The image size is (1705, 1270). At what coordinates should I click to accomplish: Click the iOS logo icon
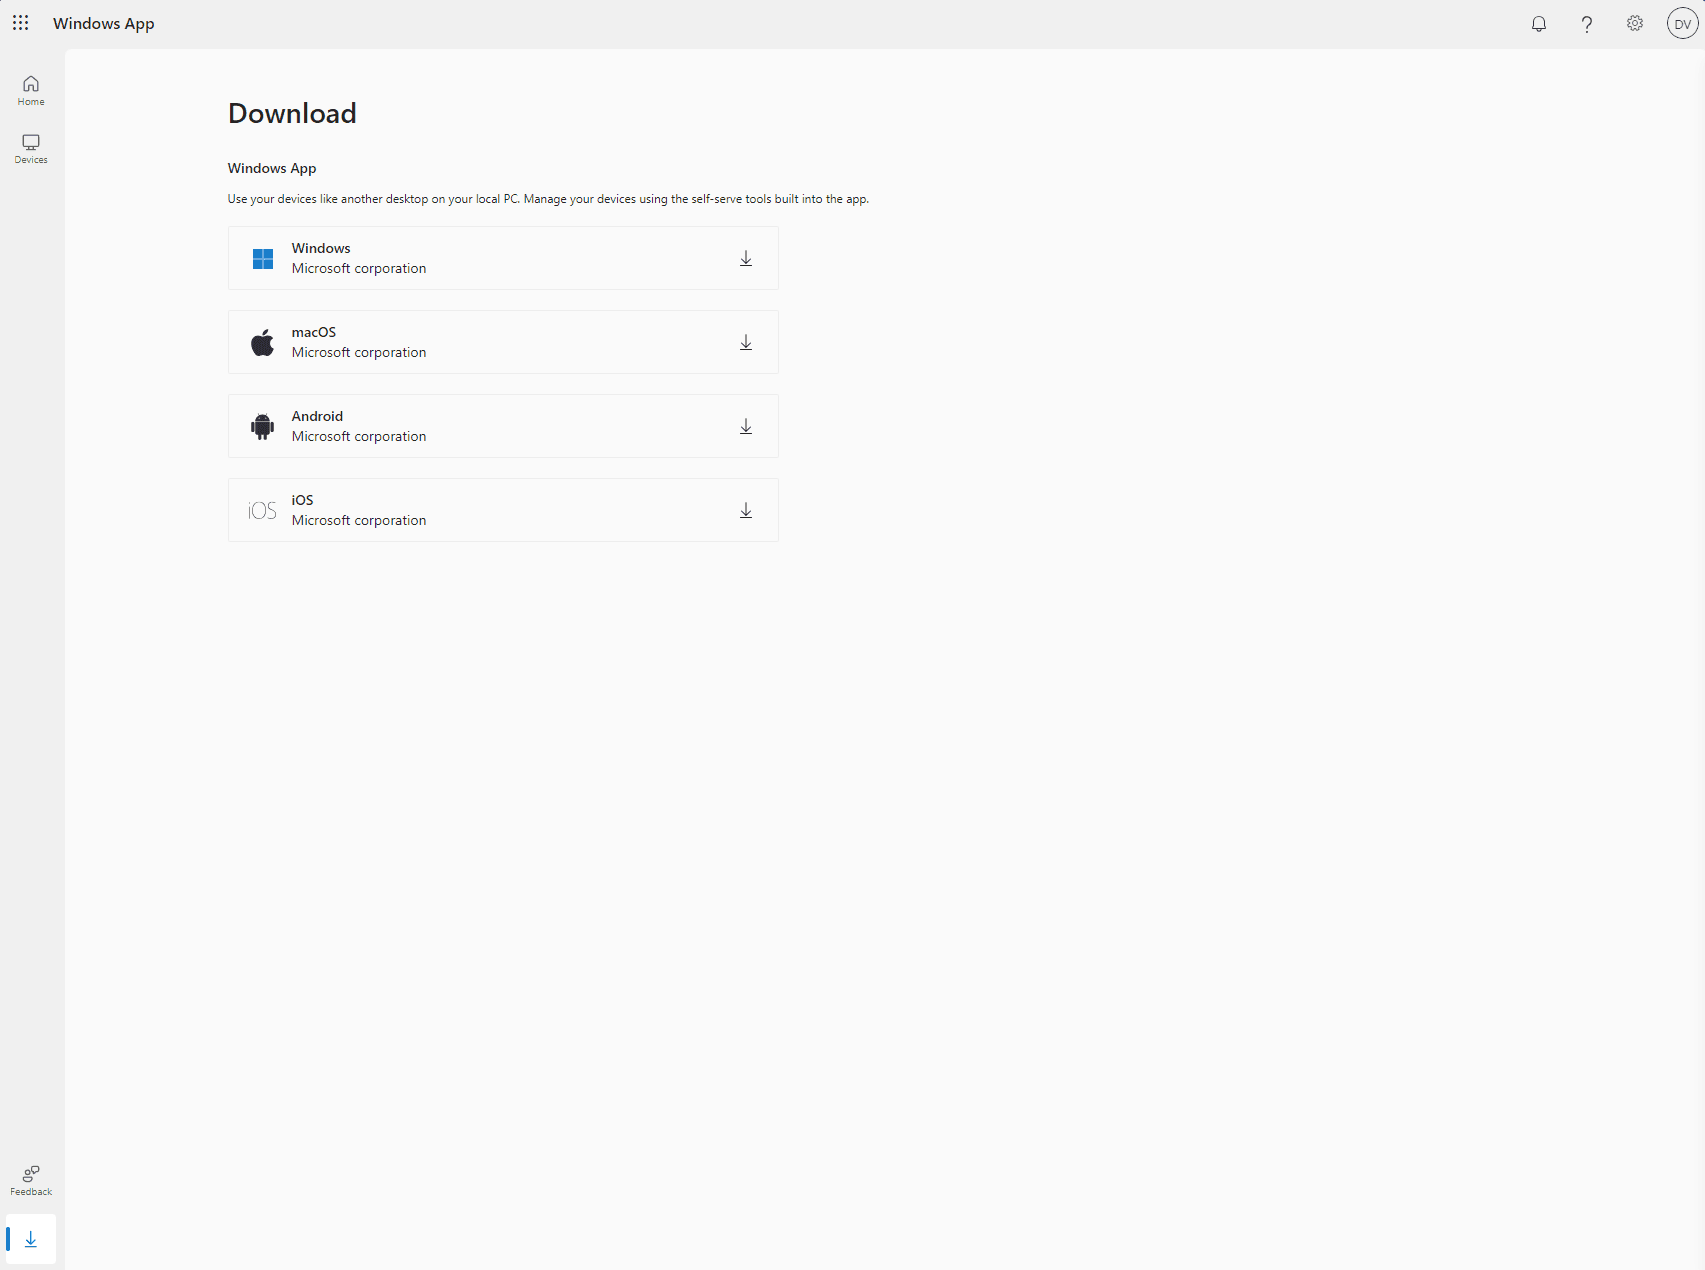coord(262,511)
